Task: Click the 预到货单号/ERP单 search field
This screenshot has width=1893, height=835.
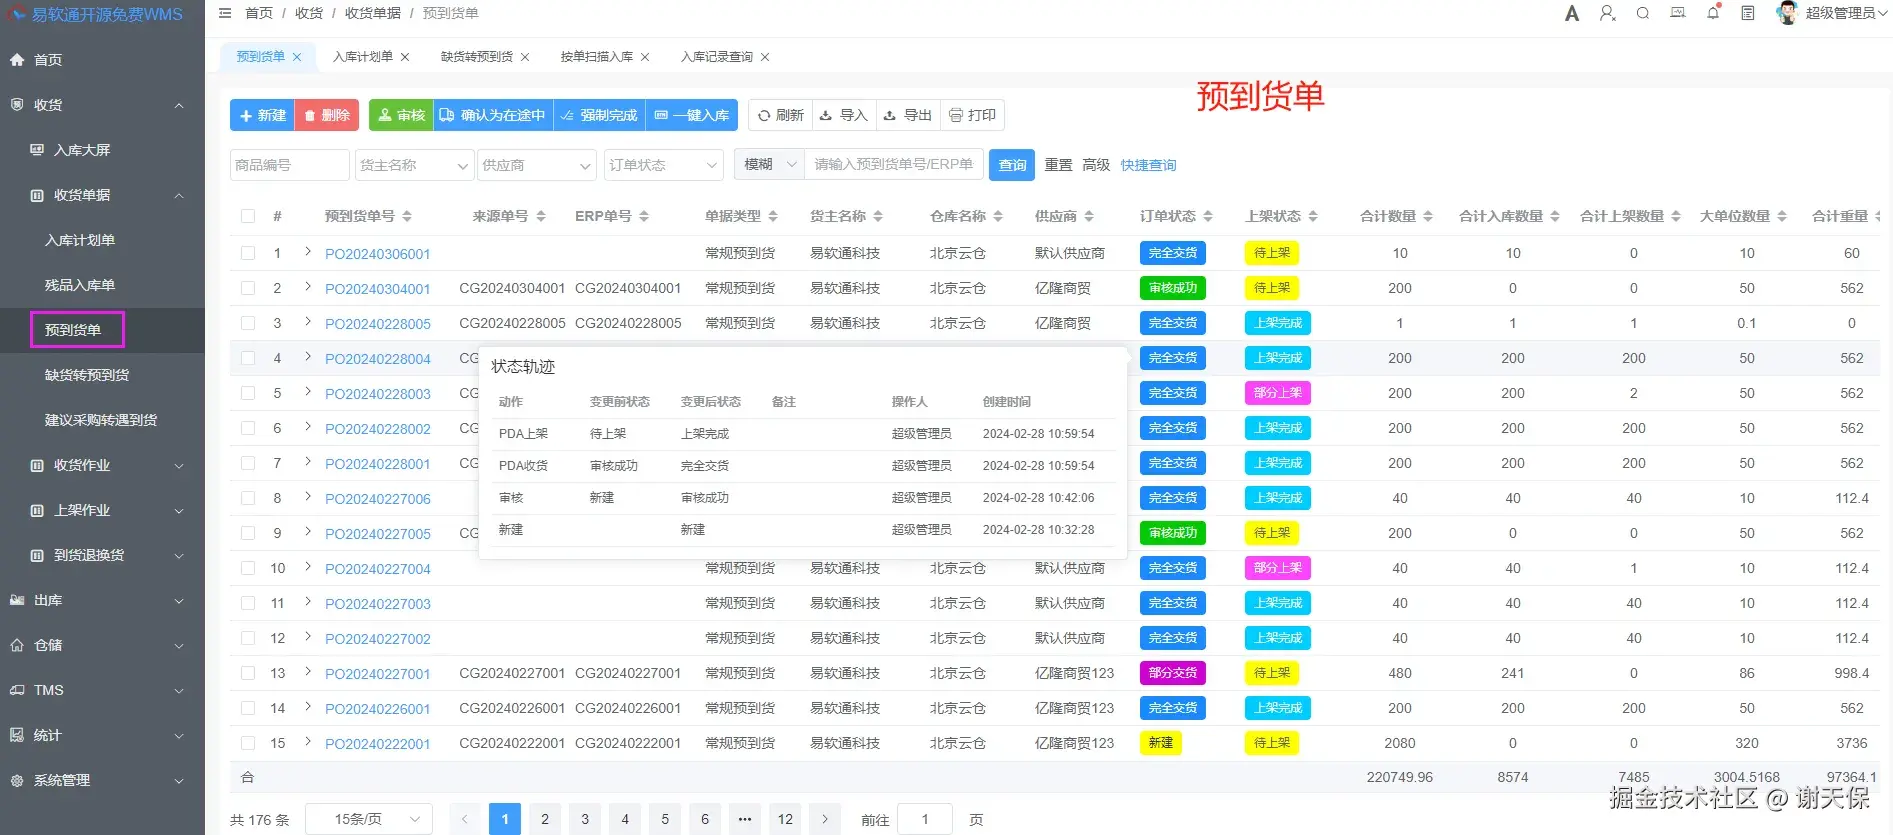Action: (893, 164)
